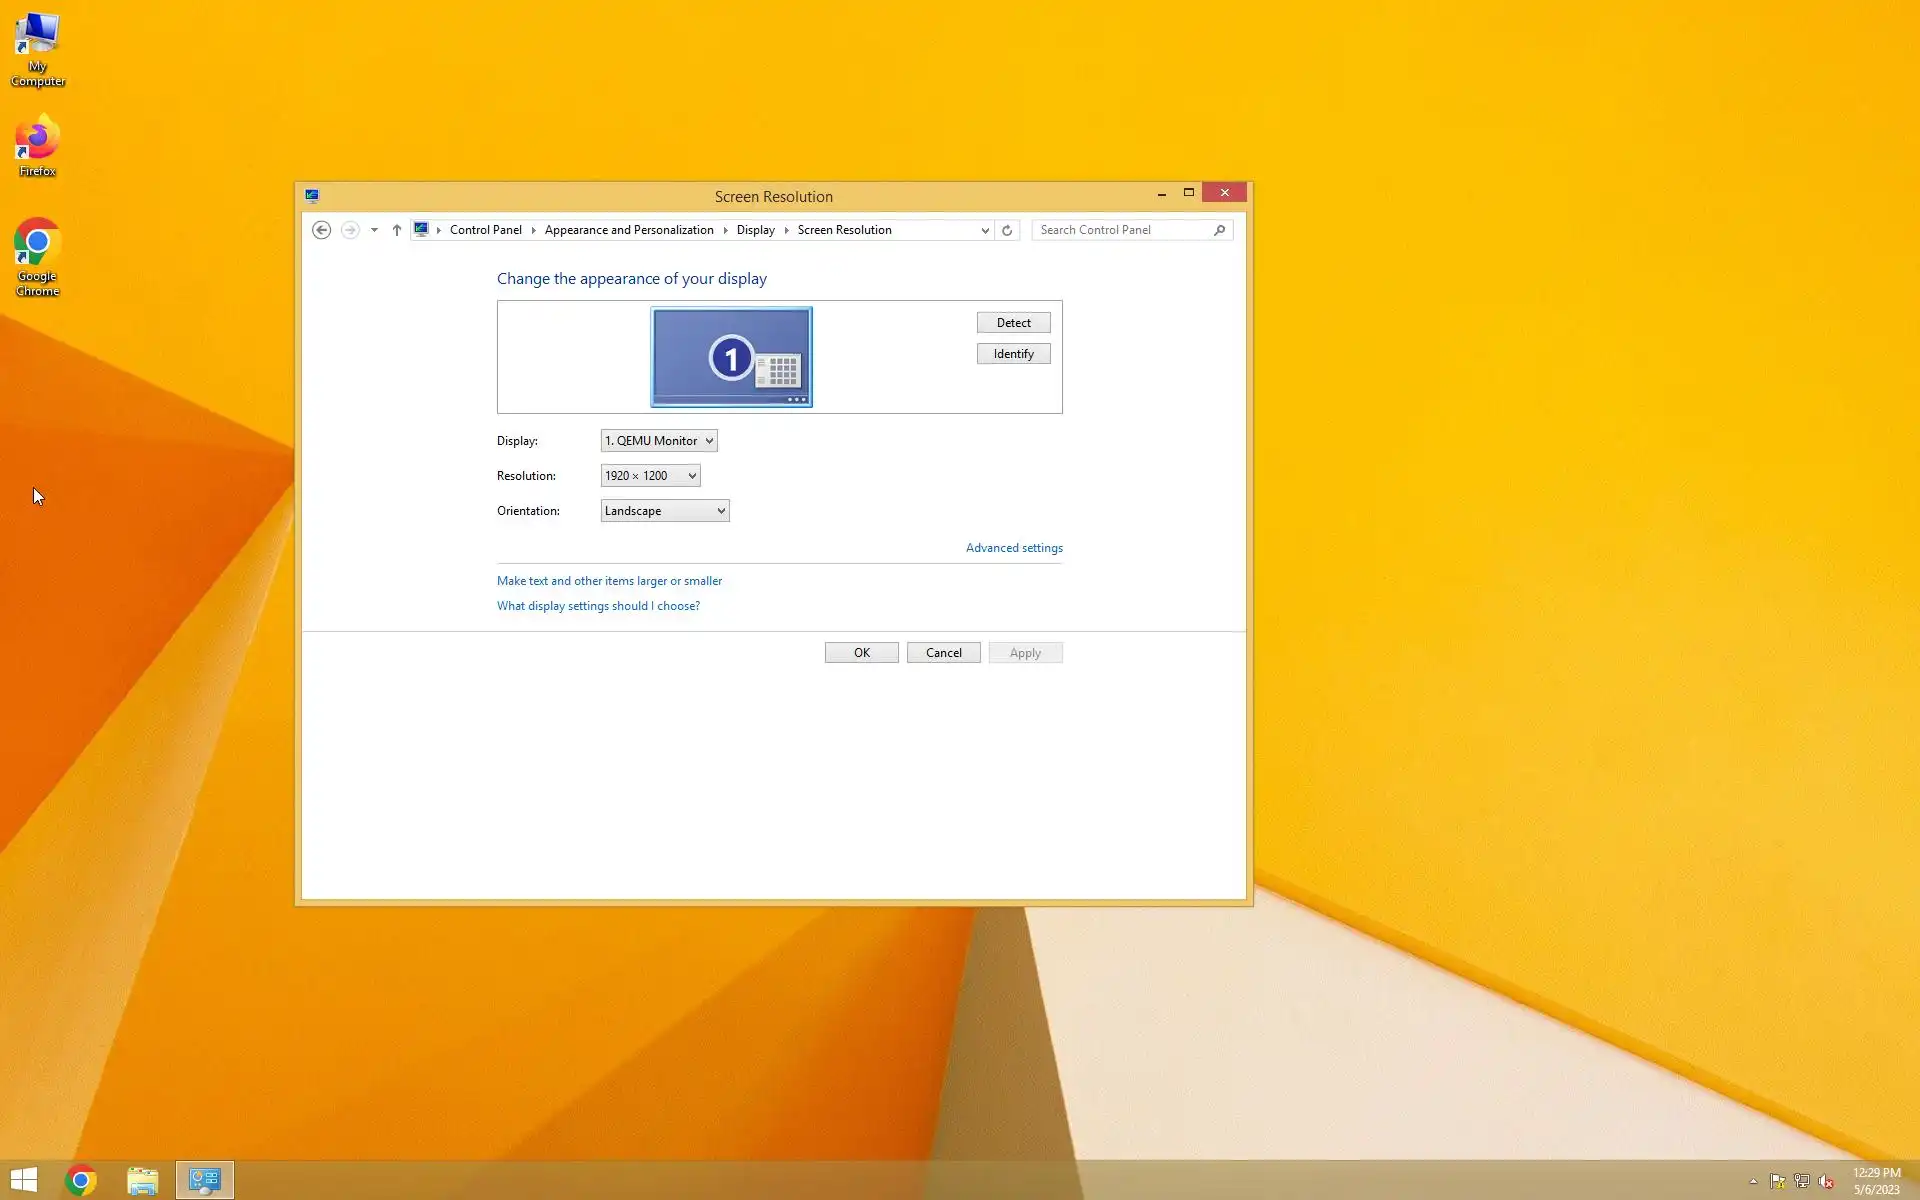This screenshot has height=1200, width=1920.
Task: Select monitor 1 thumbnail
Action: tap(731, 357)
